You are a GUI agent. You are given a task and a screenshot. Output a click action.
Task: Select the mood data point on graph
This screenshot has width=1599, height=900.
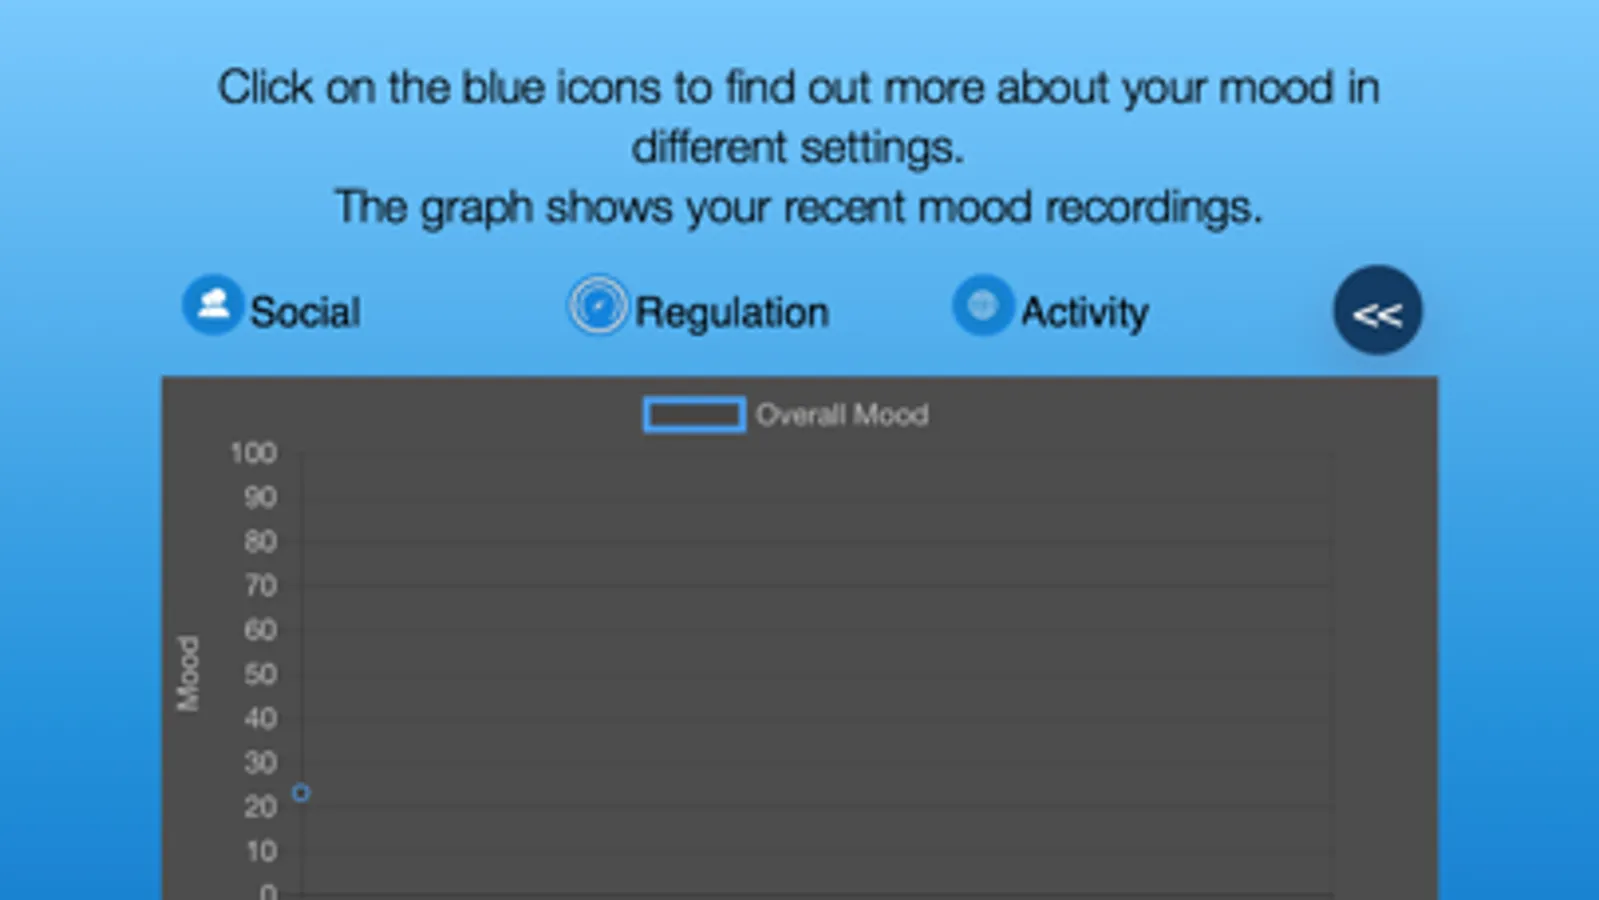[x=300, y=793]
